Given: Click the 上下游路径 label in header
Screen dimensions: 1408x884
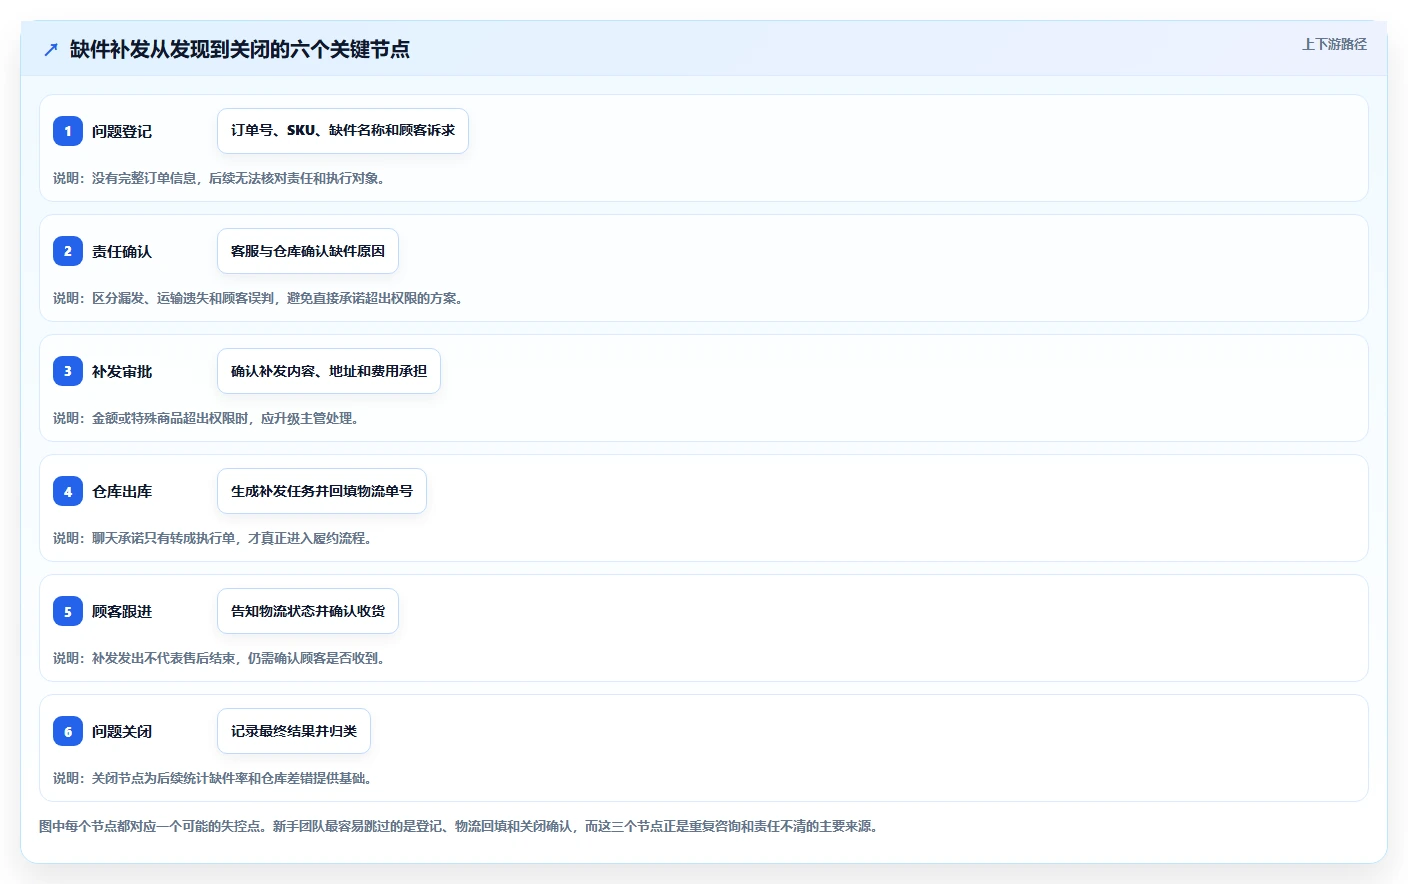Looking at the screenshot, I should point(1334,45).
